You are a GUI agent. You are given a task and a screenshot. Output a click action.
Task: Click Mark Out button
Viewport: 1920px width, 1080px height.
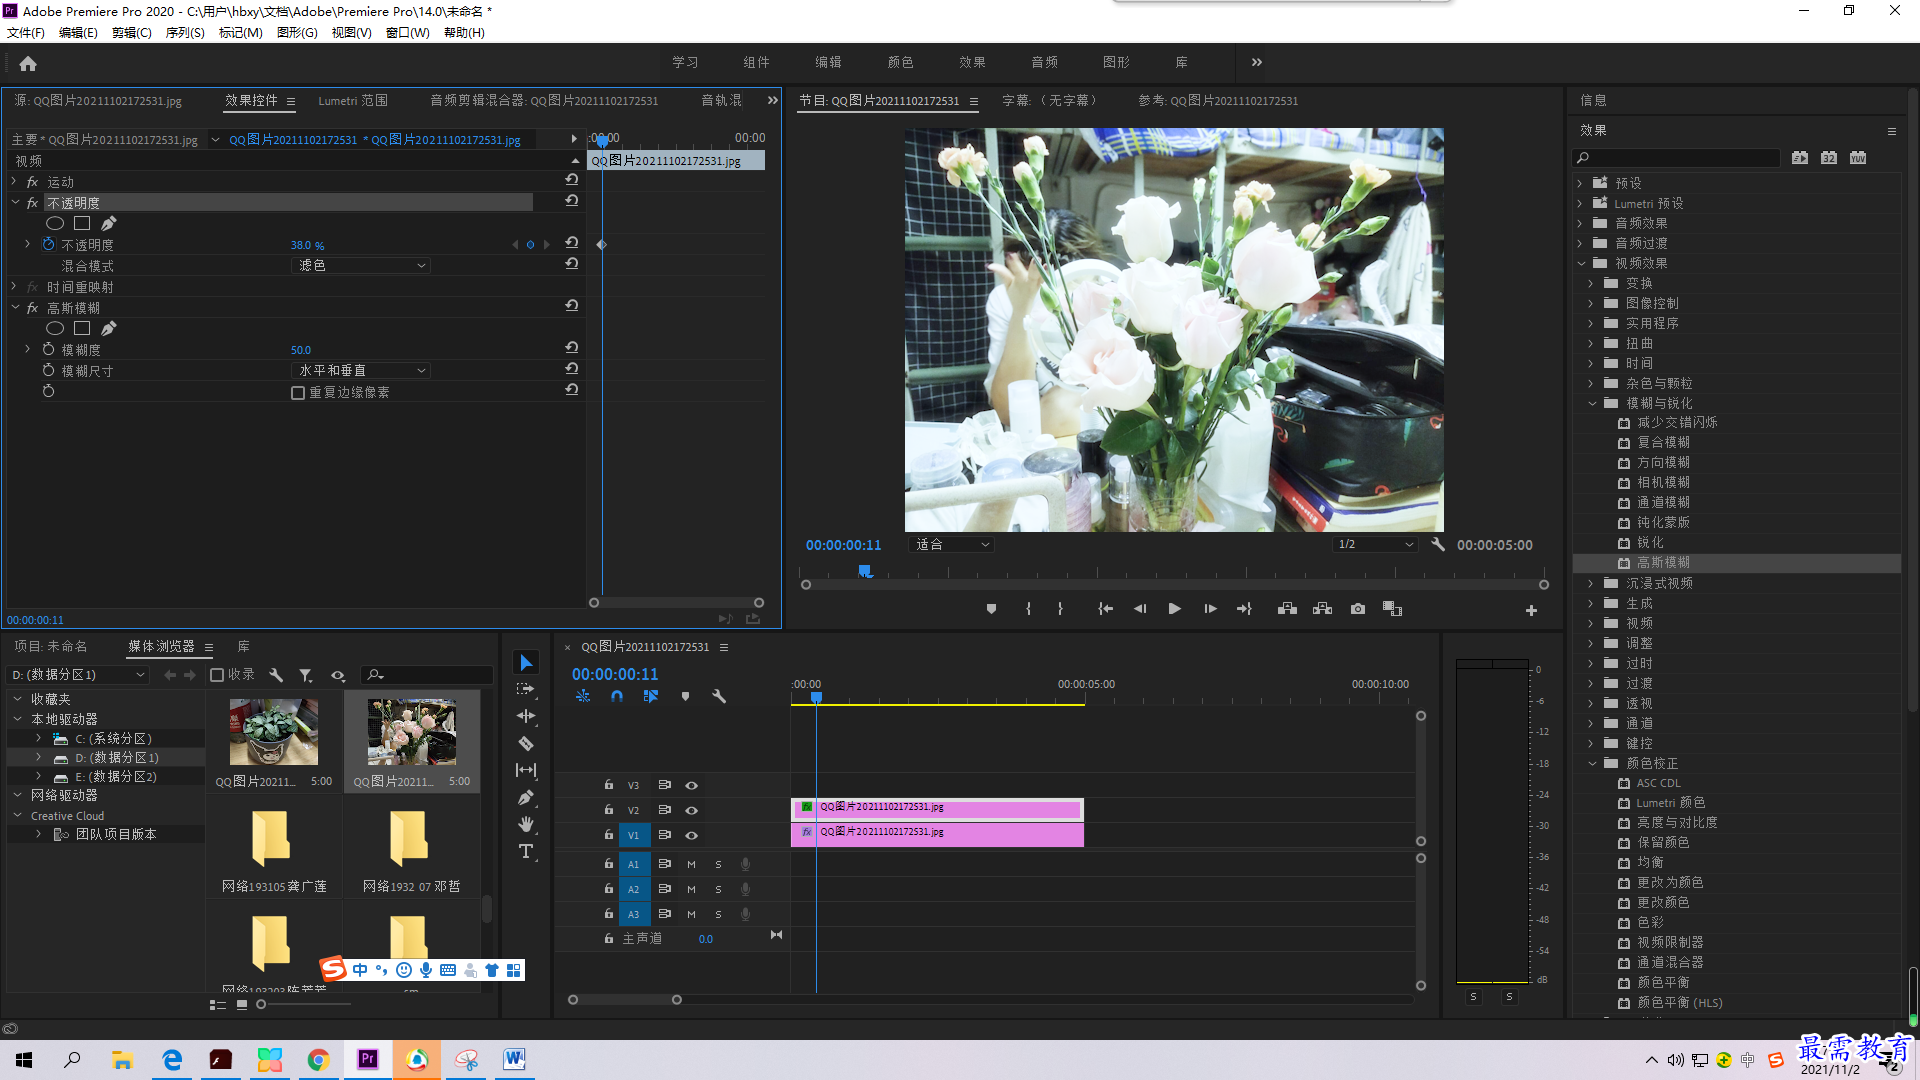(x=1060, y=609)
